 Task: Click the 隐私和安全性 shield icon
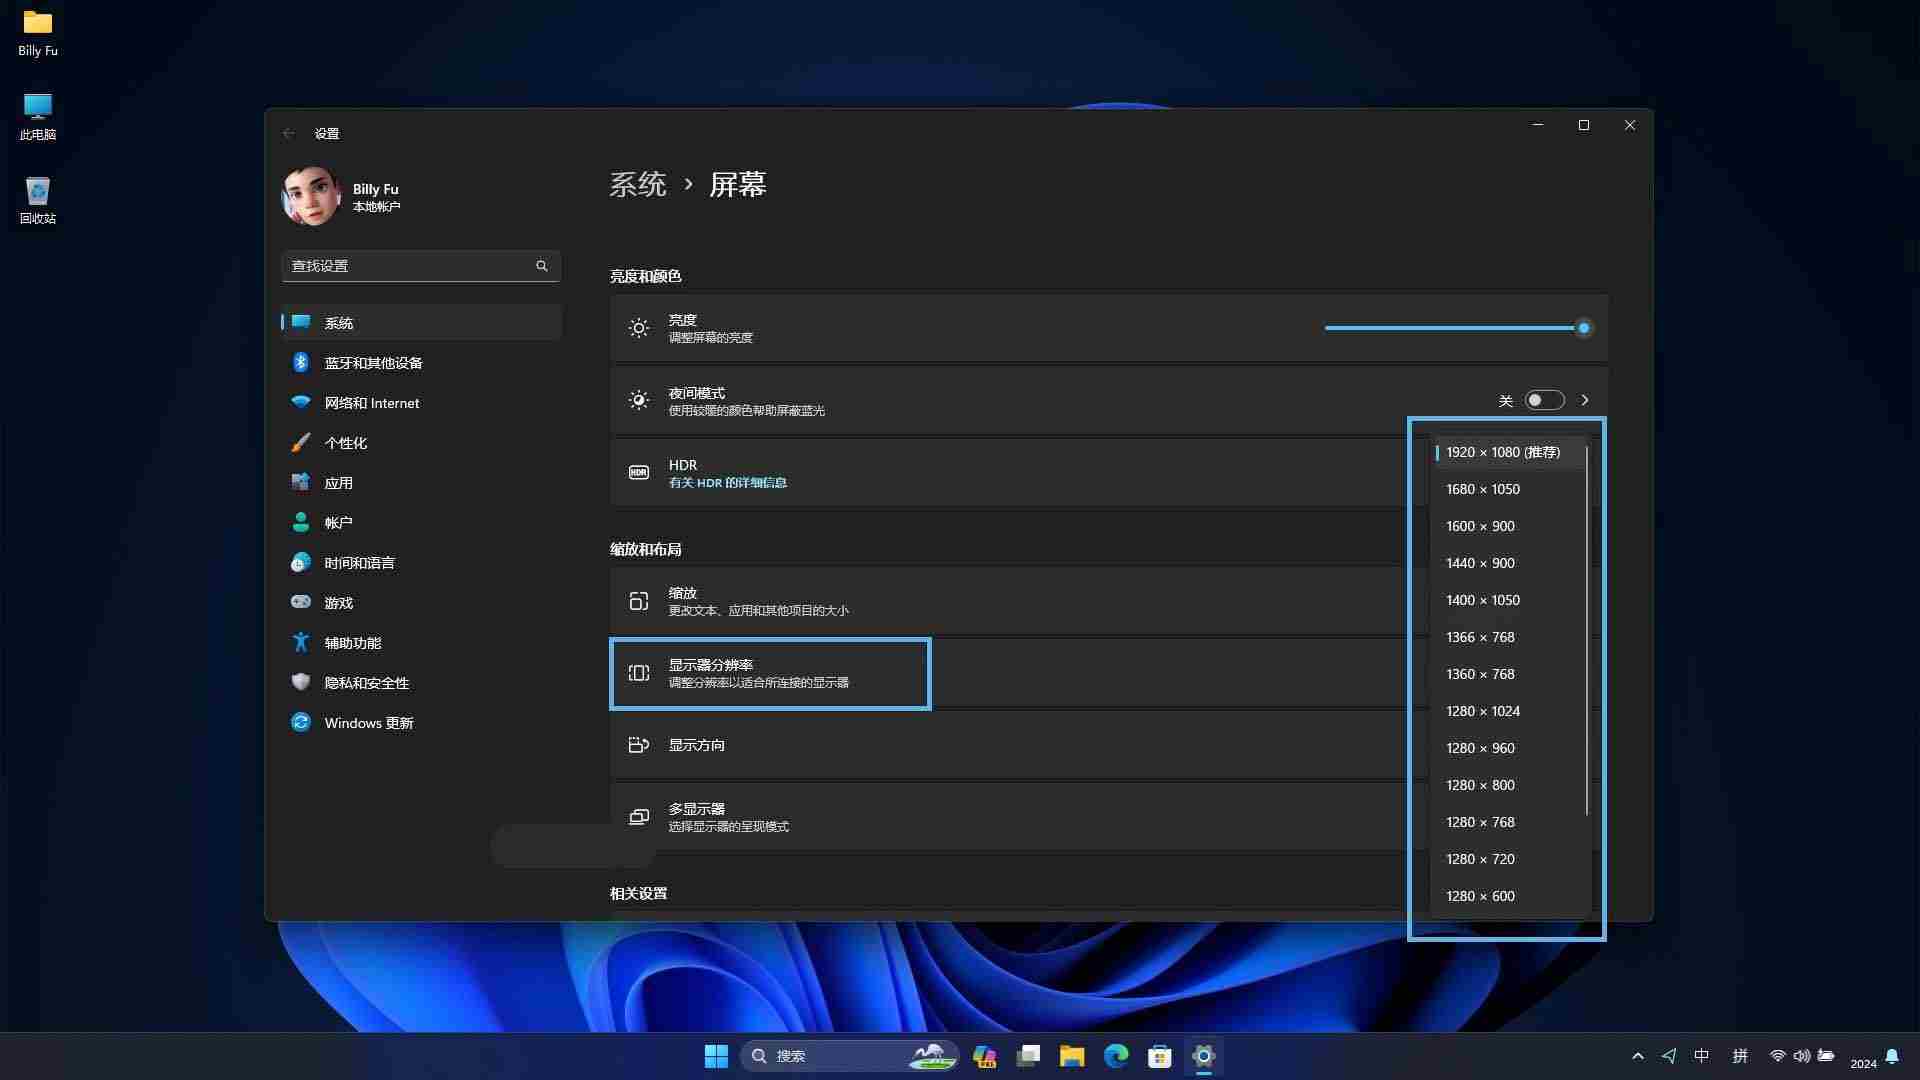tap(301, 683)
